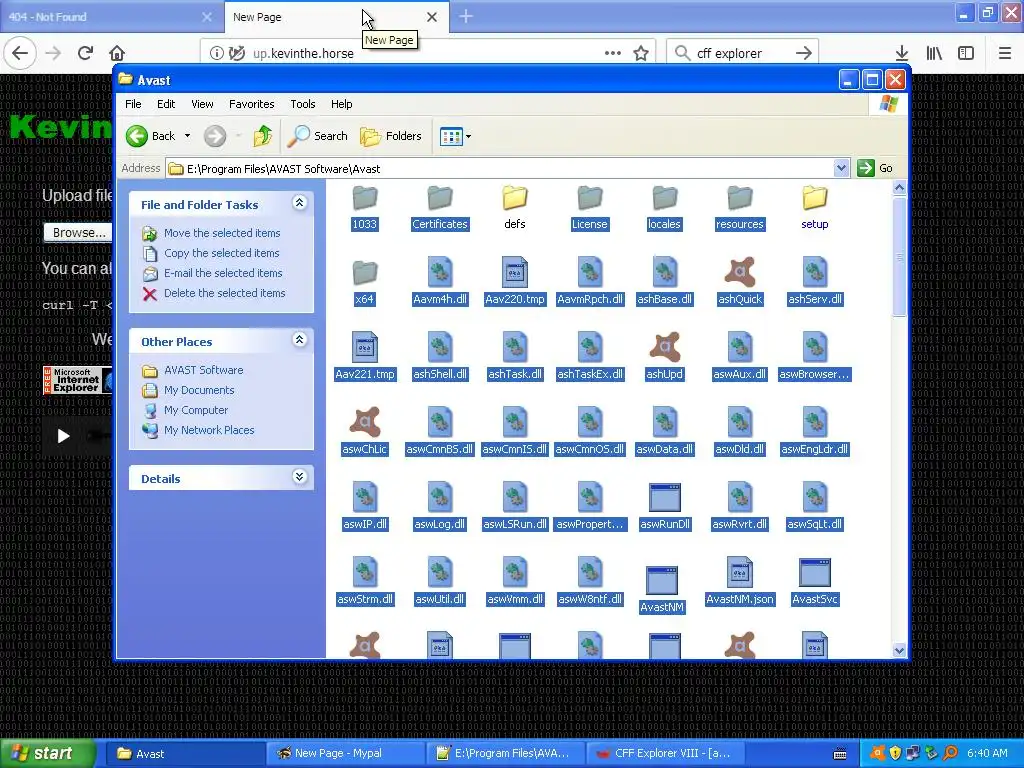Select the setup folder icon

click(x=814, y=197)
